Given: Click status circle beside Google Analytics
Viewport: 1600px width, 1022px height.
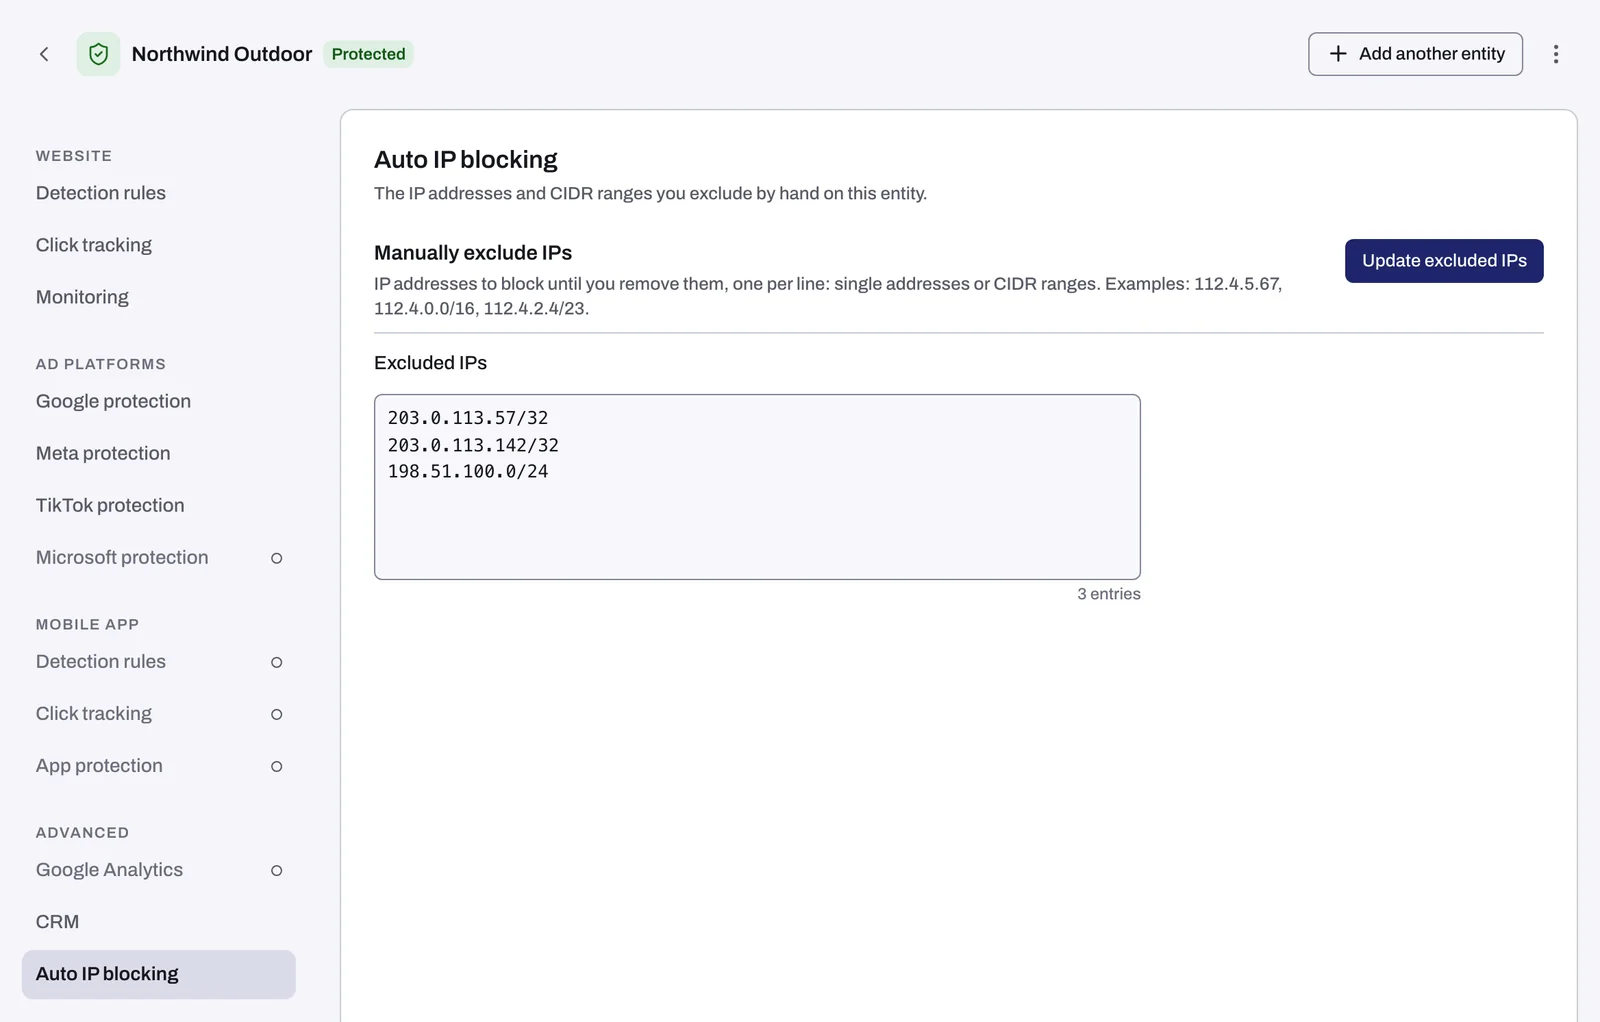Looking at the screenshot, I should pyautogui.click(x=277, y=870).
